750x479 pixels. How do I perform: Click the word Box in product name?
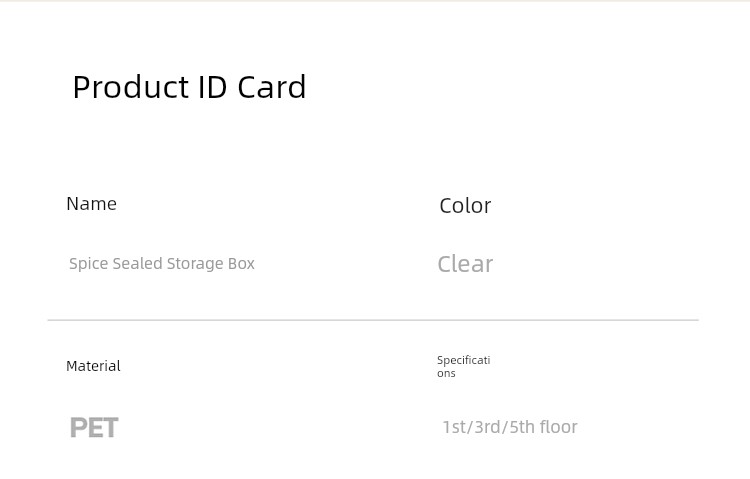[x=241, y=264]
